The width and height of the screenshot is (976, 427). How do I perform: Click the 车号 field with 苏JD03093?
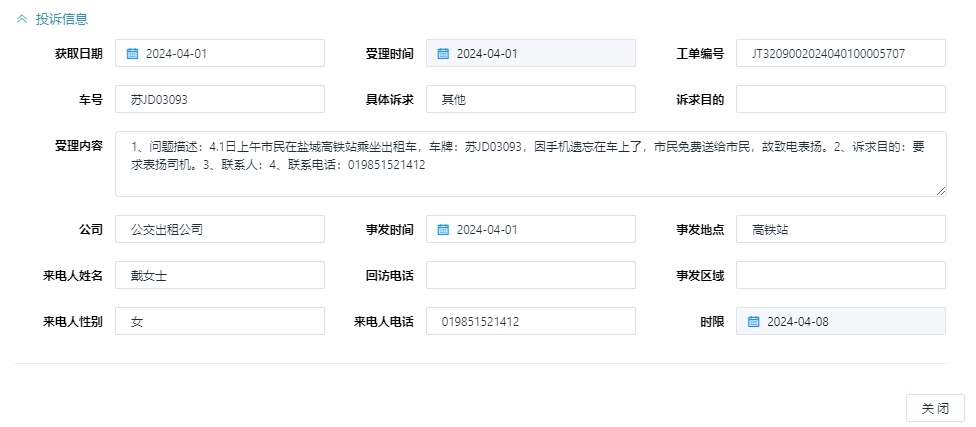point(220,100)
